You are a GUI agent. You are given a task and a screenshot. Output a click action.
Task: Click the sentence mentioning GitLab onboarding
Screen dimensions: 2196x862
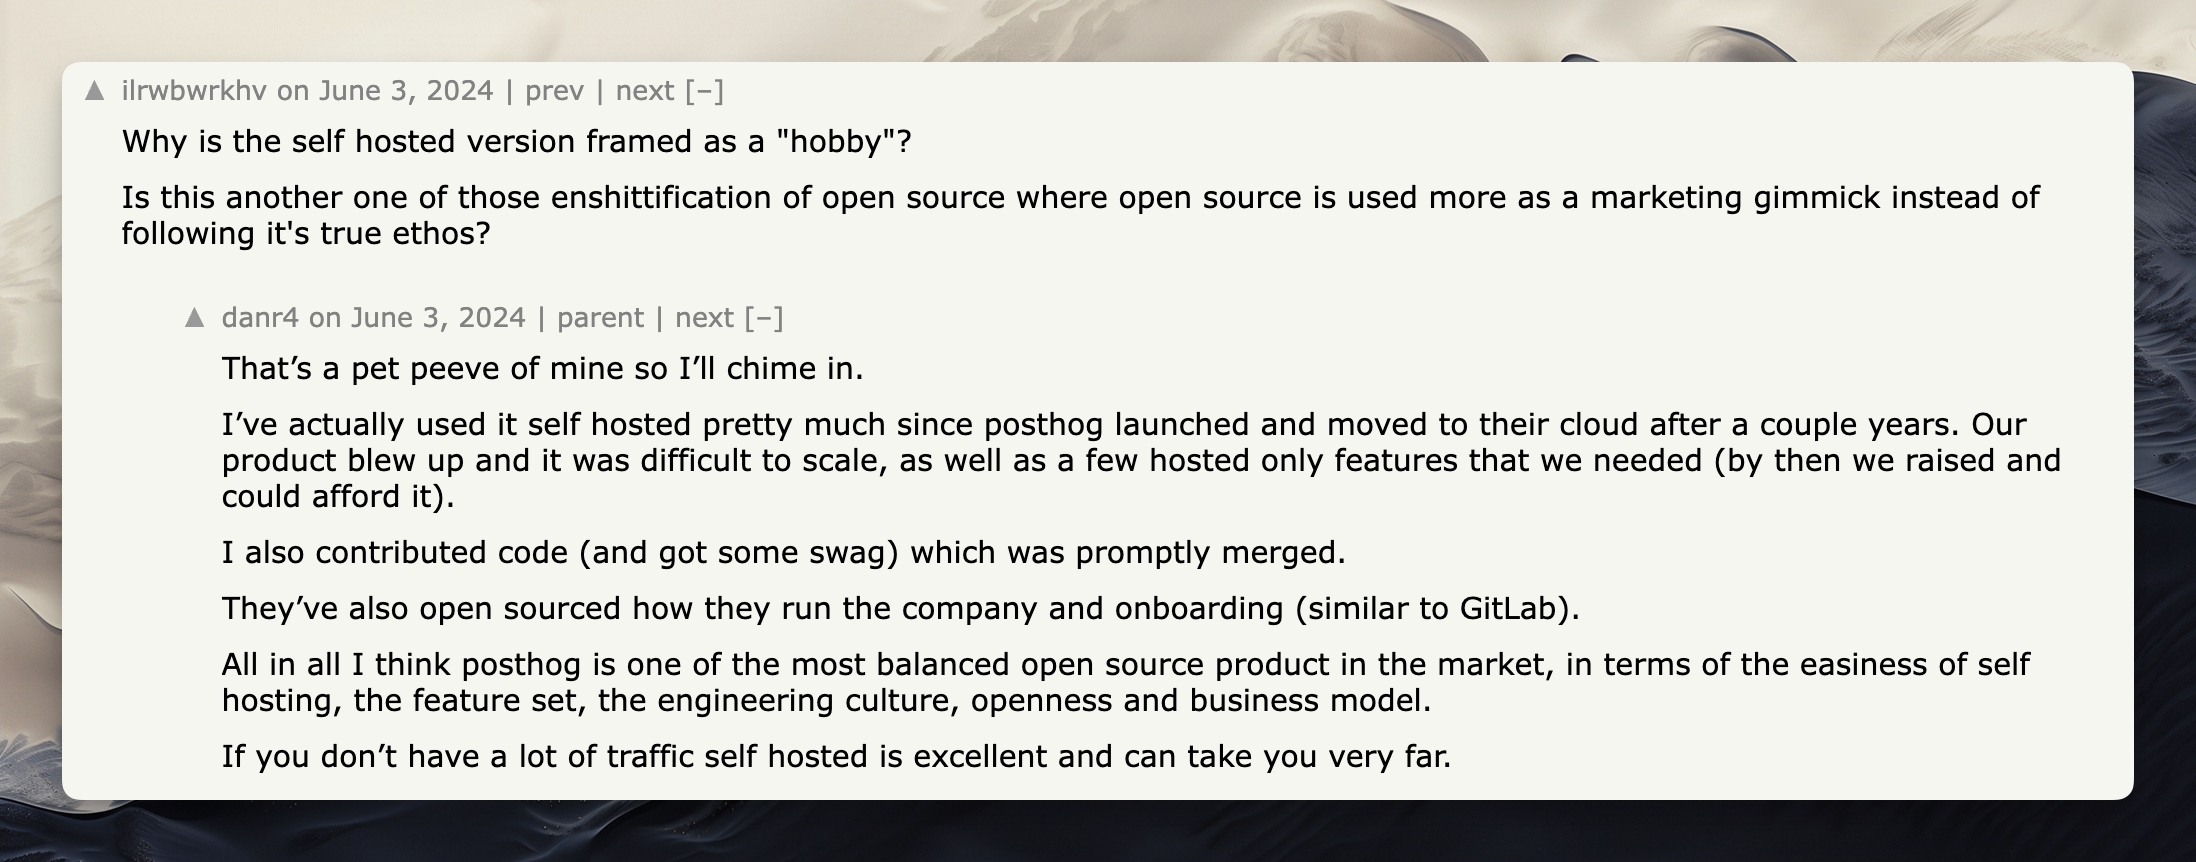coord(900,609)
